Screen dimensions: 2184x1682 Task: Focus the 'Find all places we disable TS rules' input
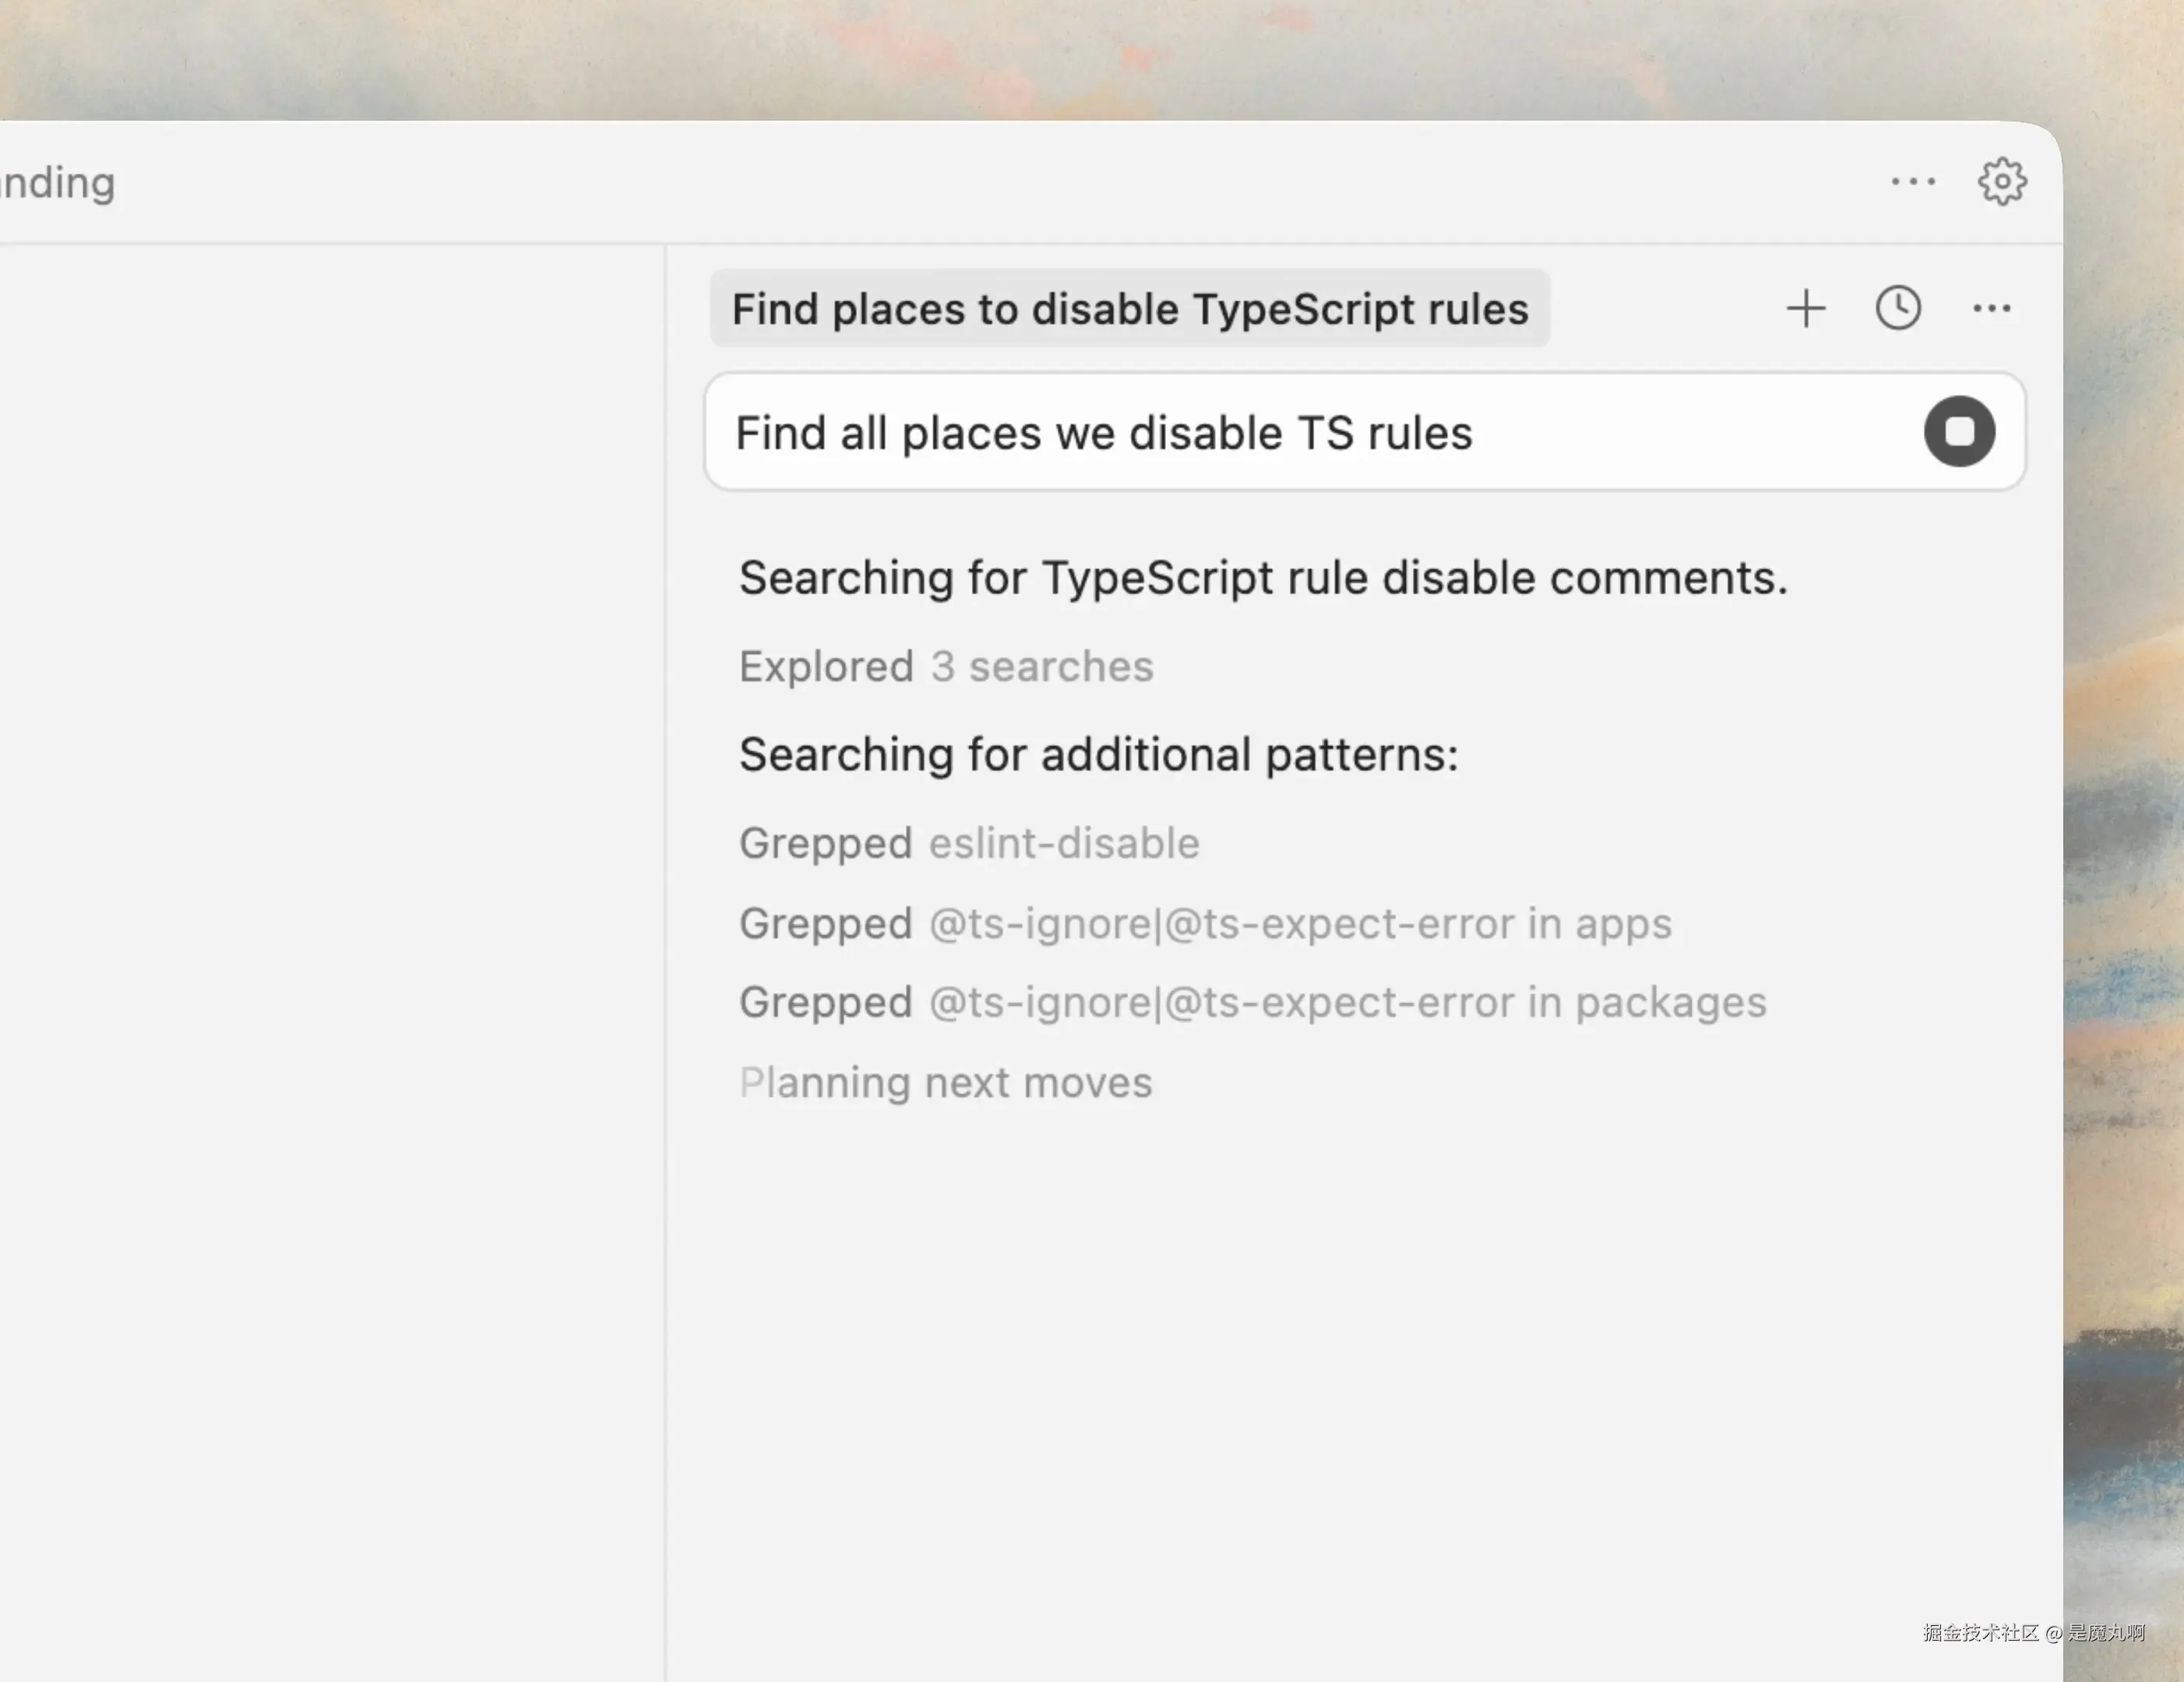[x=1300, y=432]
